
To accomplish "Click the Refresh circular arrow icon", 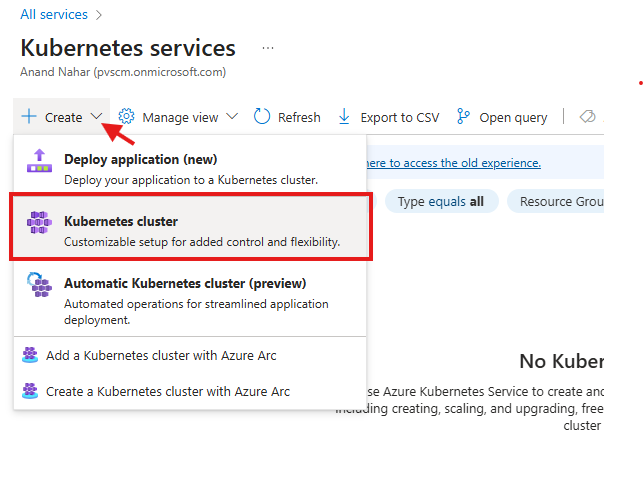I will click(262, 116).
